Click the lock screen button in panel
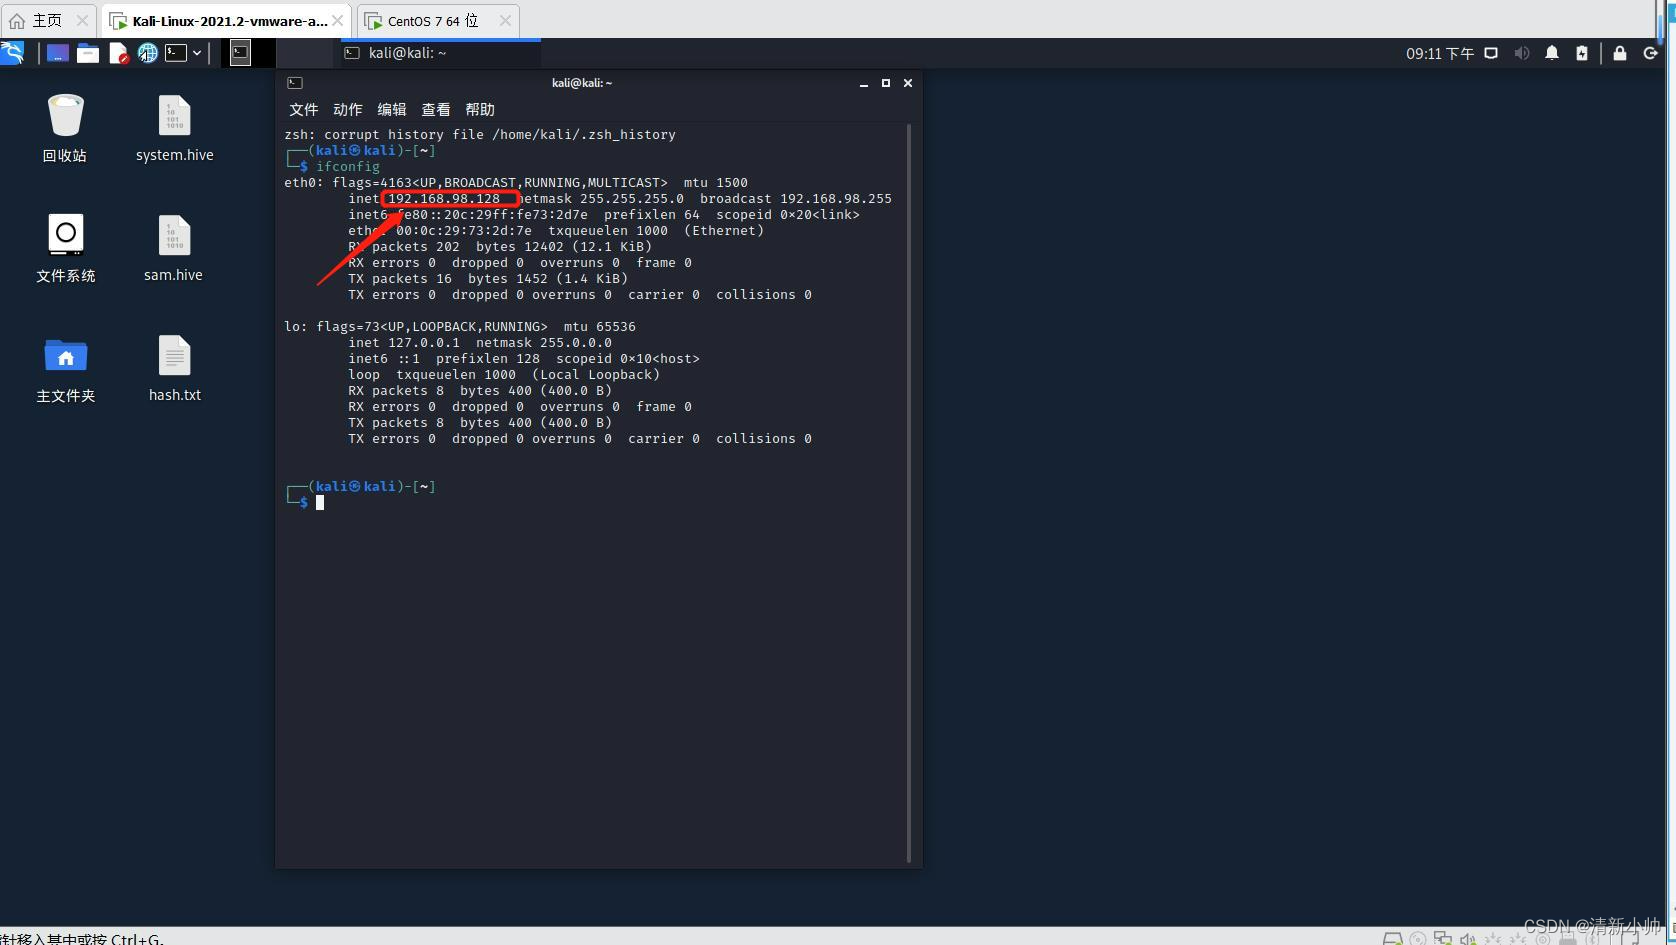 1620,53
